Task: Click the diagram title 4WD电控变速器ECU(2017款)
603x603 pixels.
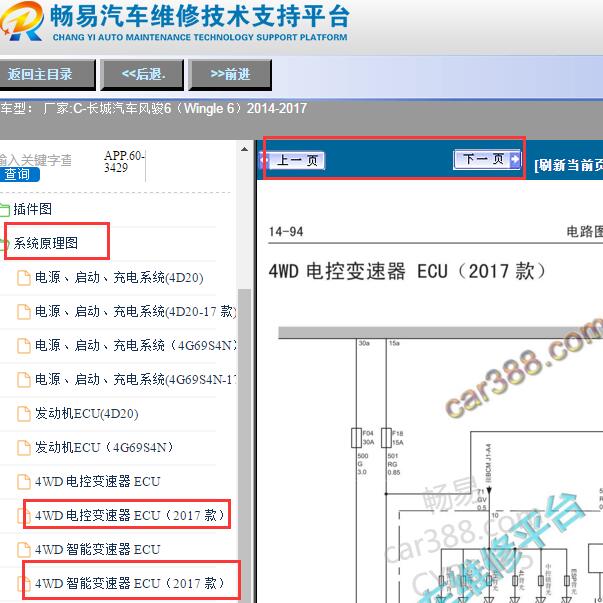Action: tap(407, 271)
